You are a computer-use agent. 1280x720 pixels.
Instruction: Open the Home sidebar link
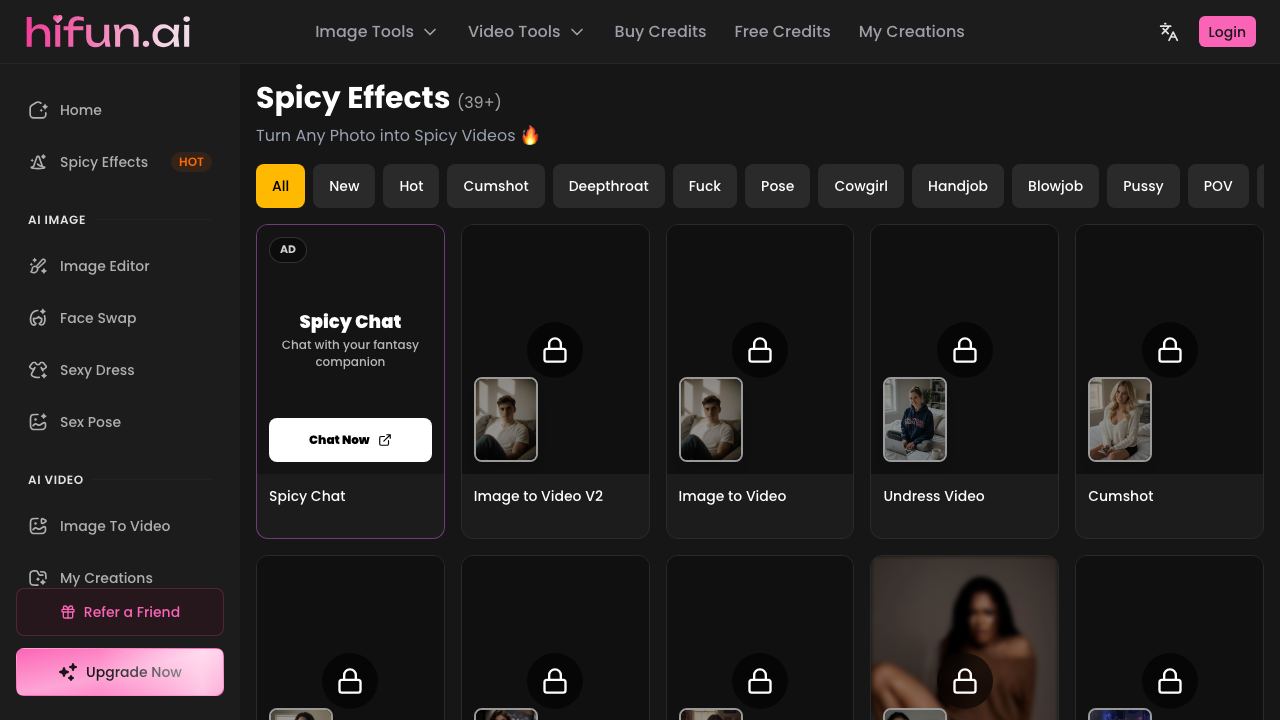point(120,110)
